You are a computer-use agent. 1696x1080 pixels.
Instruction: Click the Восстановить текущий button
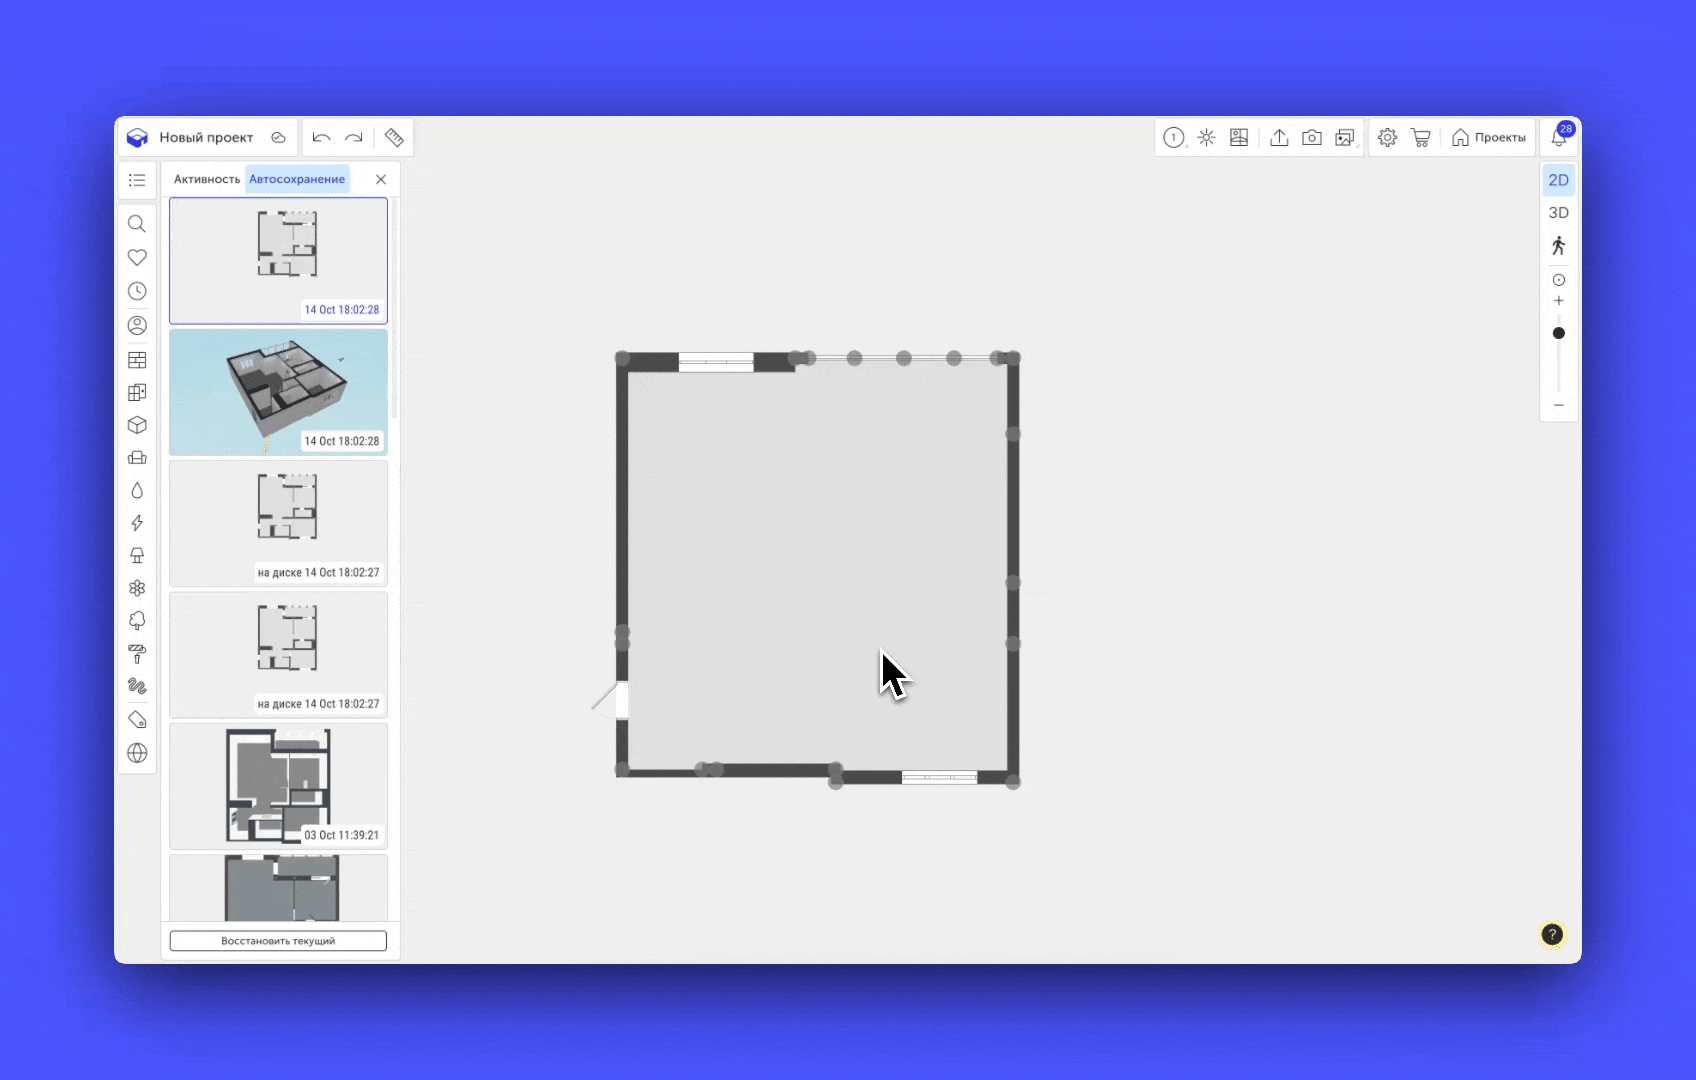(278, 941)
